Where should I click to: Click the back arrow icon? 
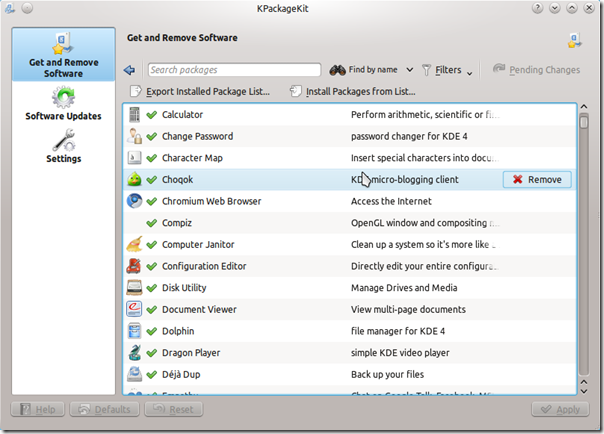click(x=130, y=70)
